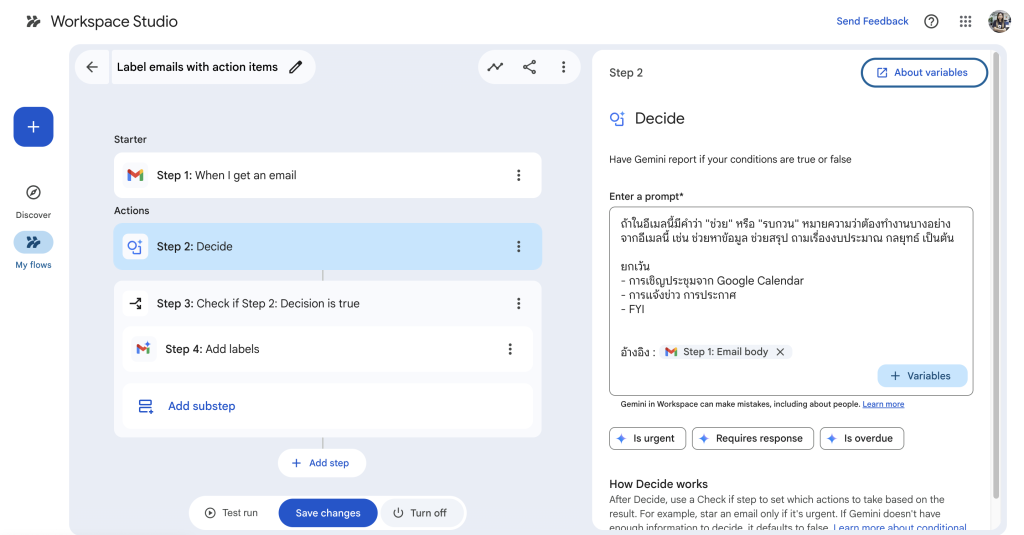Turn off the flow
Viewport: 1024px width, 535px height.
(420, 513)
